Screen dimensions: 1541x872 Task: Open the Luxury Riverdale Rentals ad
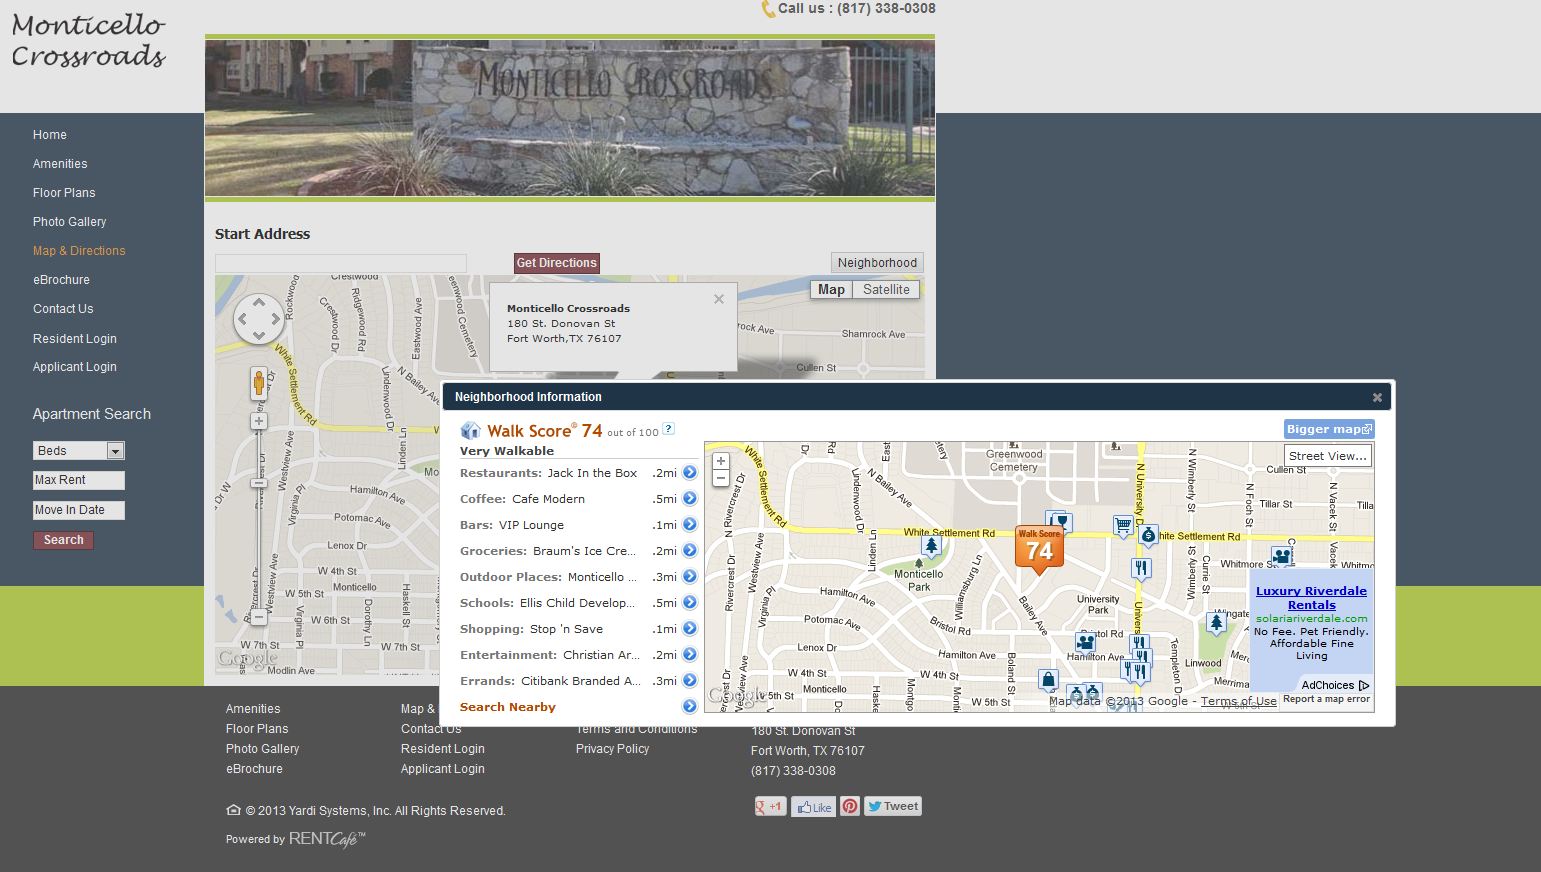(x=1311, y=598)
